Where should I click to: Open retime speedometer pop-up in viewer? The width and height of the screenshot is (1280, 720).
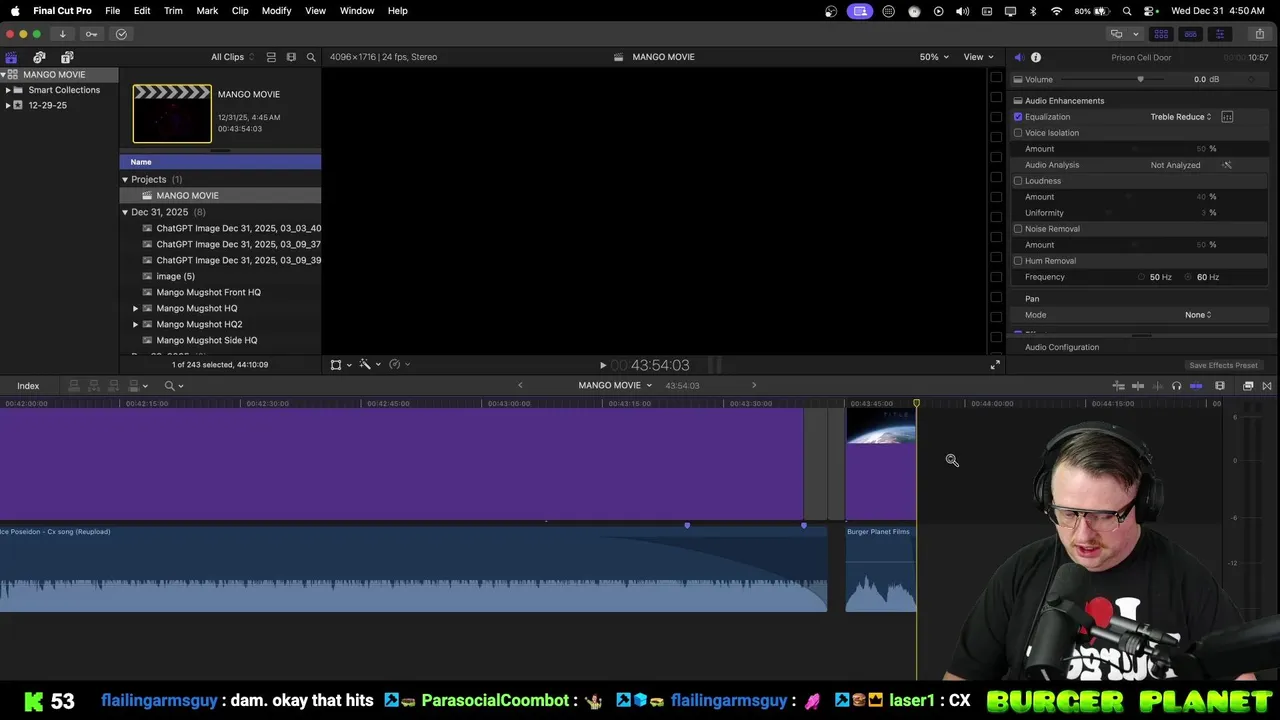click(x=398, y=365)
